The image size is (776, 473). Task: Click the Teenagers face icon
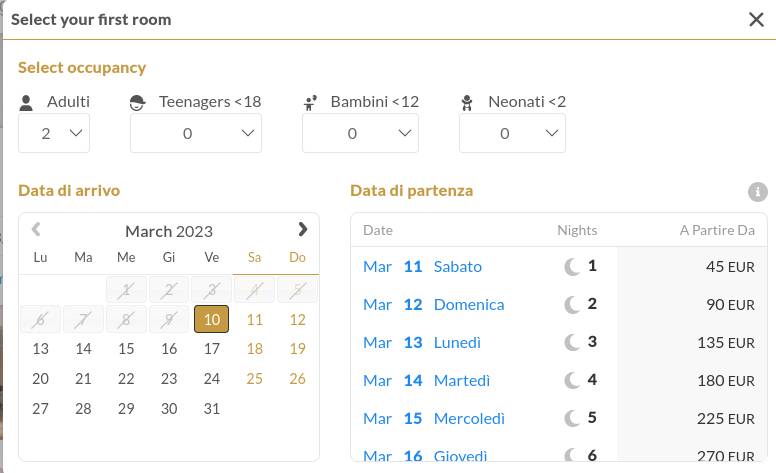click(x=137, y=103)
